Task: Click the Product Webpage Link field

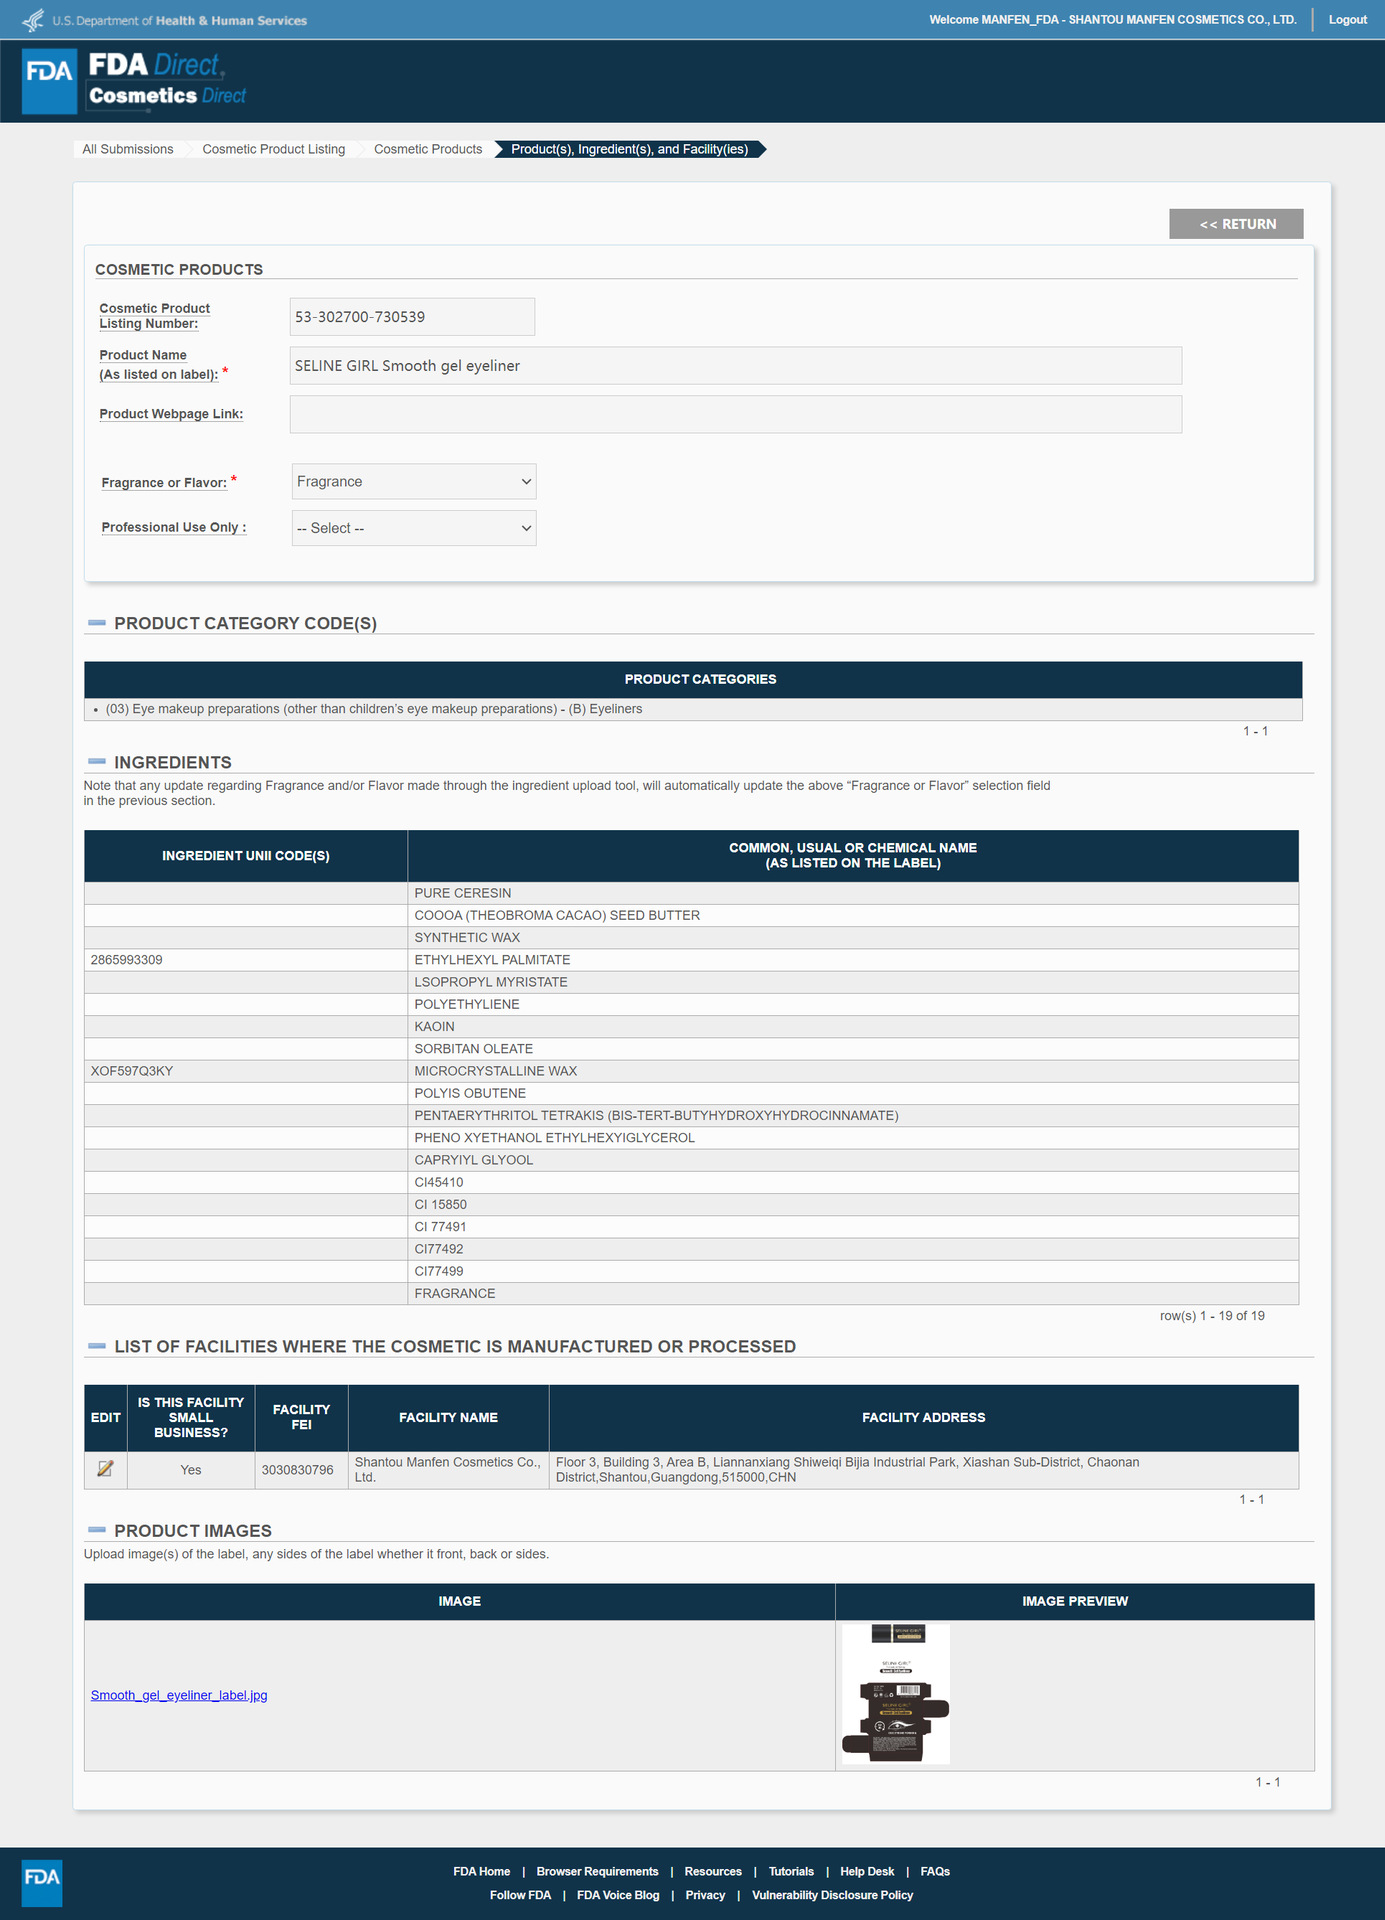Action: point(736,414)
